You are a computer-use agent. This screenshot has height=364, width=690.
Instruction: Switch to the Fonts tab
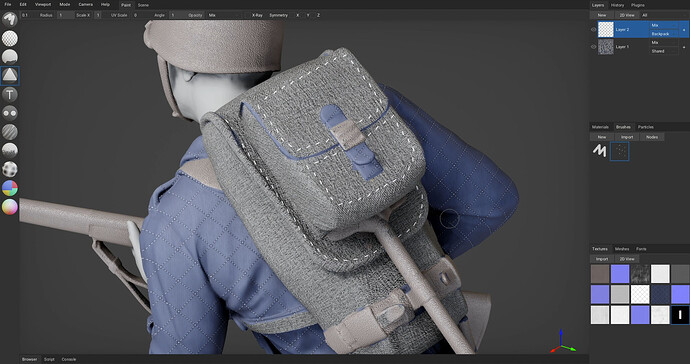click(641, 249)
